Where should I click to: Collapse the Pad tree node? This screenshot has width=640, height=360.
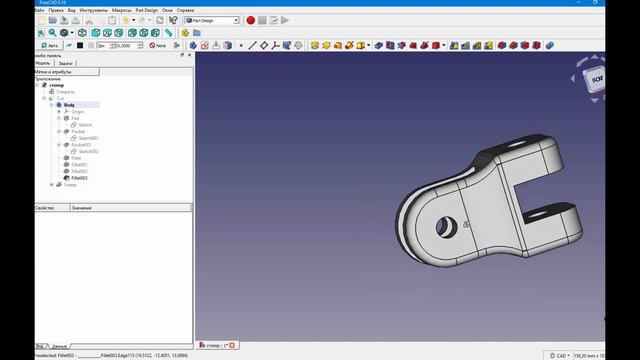(x=59, y=118)
